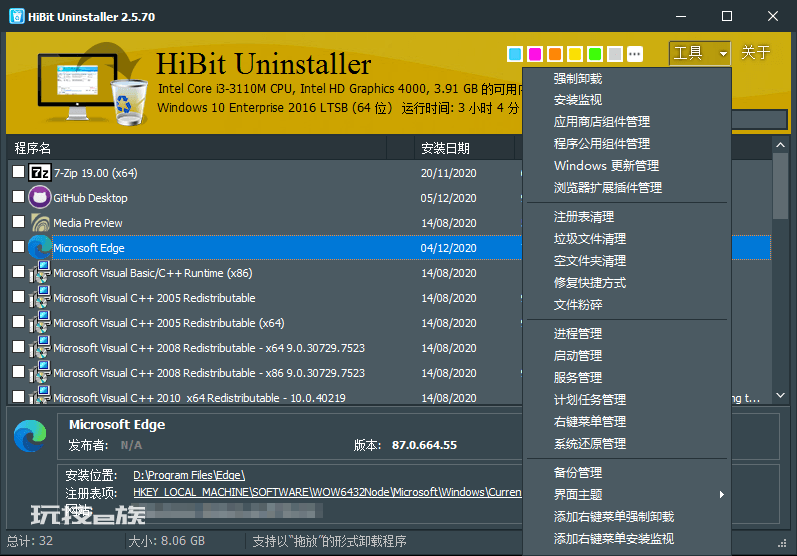
Task: Click the 大小: 8.06 GB status entry
Action: [167, 541]
